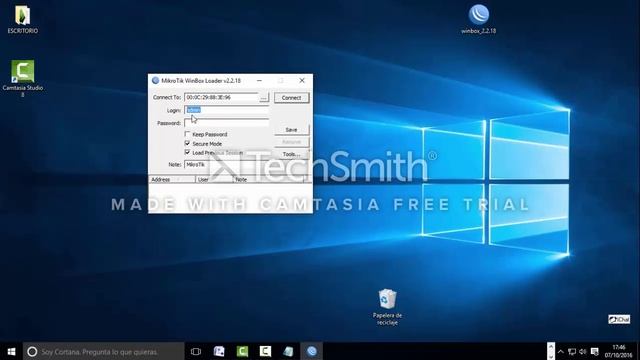Sort by the Address column header
The image size is (640, 360).
click(x=172, y=179)
